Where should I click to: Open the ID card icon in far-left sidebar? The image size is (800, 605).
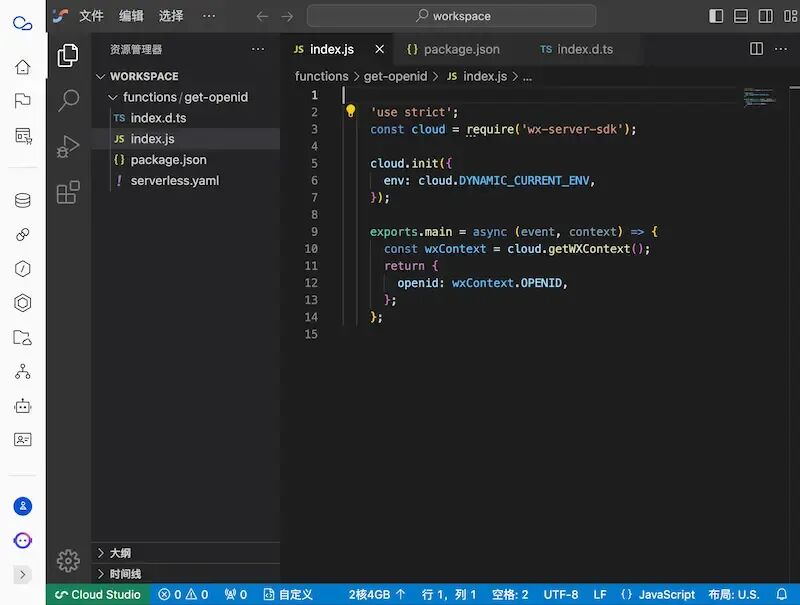pos(22,439)
